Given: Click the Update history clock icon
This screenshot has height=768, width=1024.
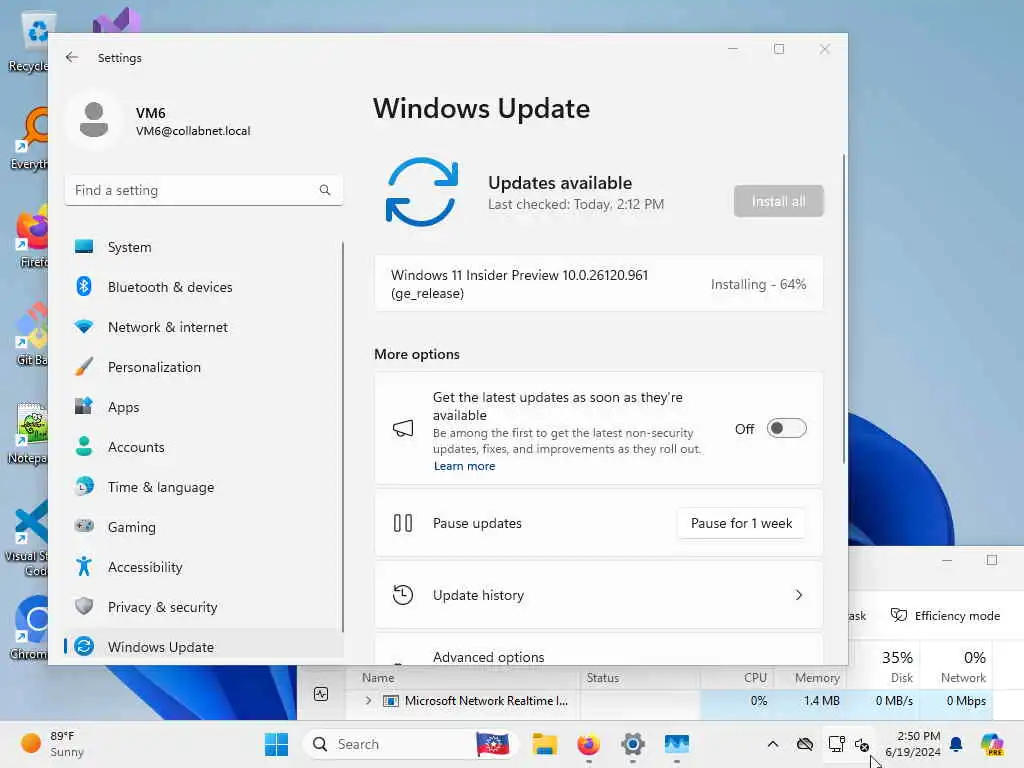Looking at the screenshot, I should [403, 595].
